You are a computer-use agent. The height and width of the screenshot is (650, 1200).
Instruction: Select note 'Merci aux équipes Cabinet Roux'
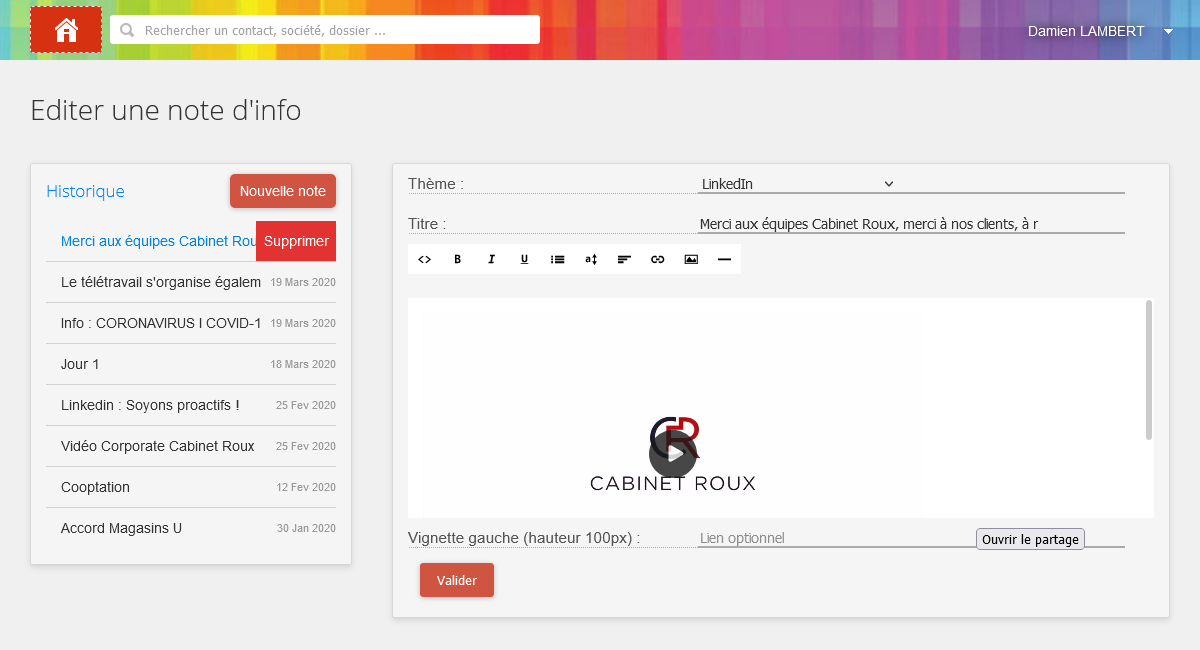(x=159, y=241)
